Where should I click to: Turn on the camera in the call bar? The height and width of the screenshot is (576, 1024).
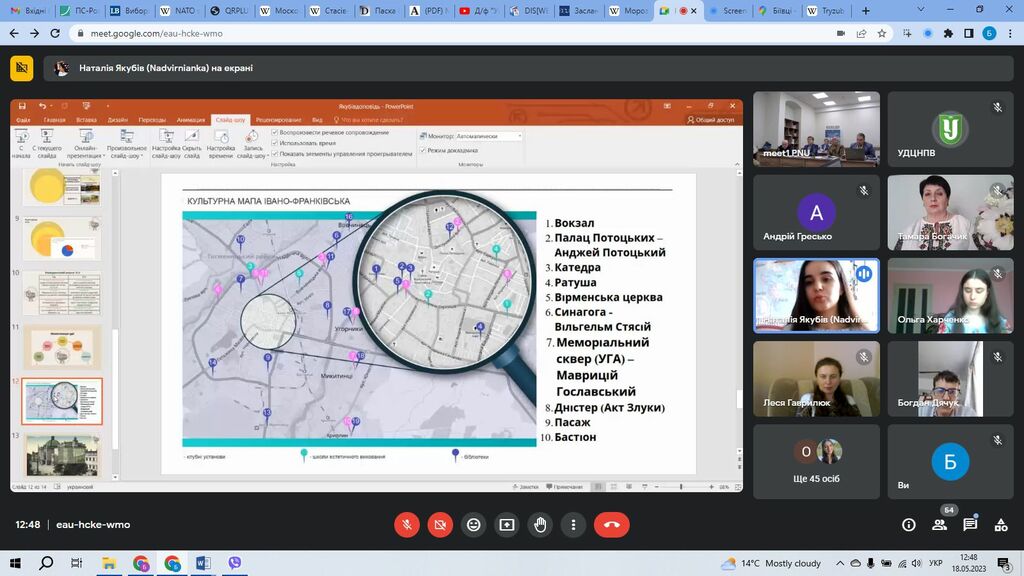point(439,524)
